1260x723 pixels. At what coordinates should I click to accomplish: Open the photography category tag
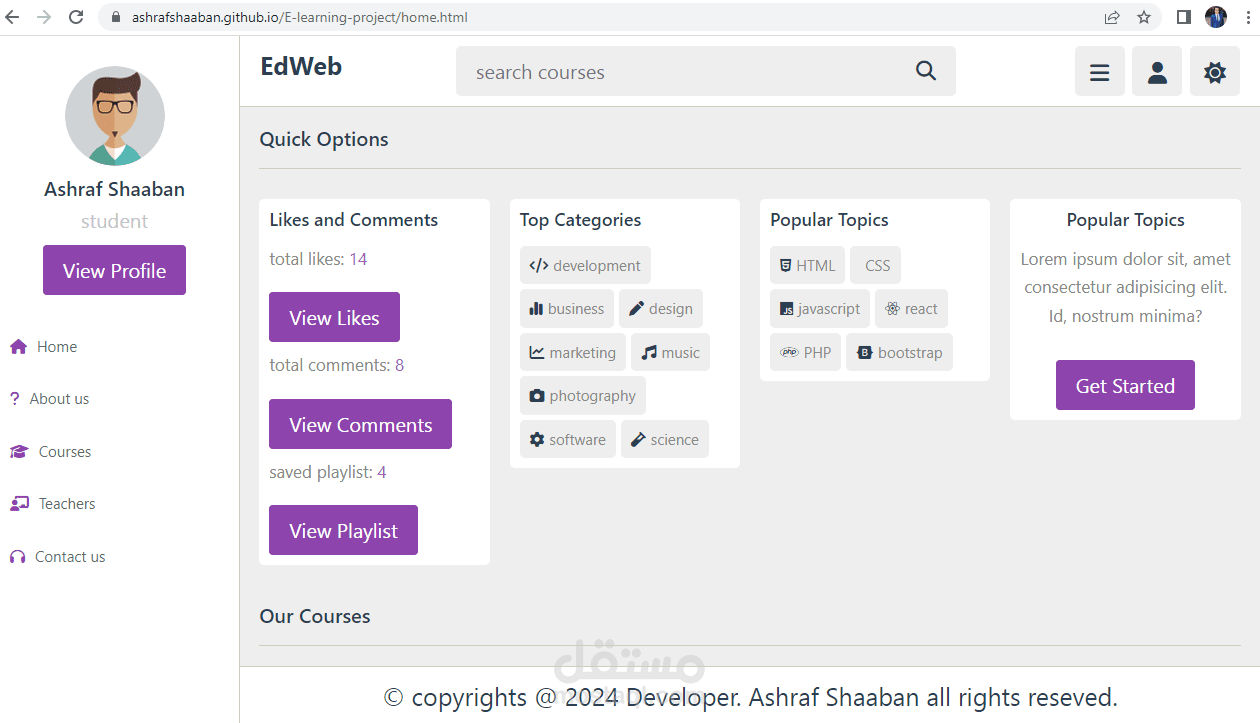(582, 396)
